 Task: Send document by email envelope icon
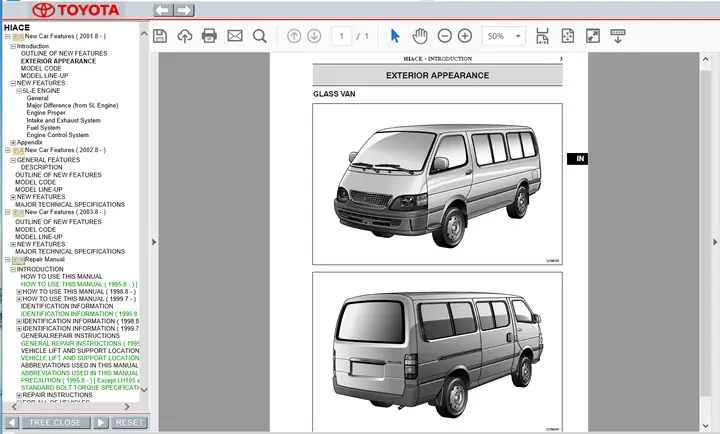[x=235, y=36]
